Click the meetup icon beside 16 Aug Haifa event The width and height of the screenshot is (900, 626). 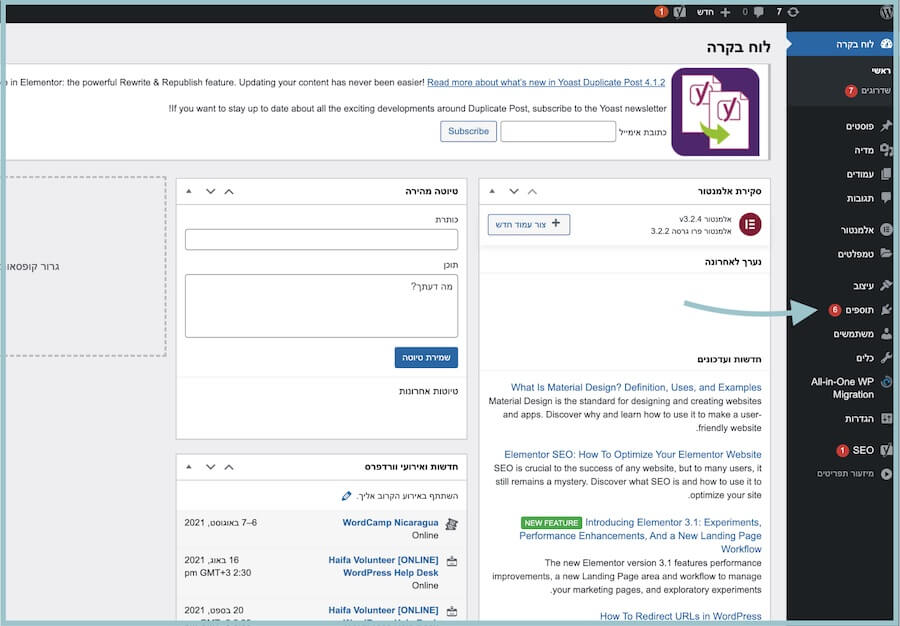point(452,561)
